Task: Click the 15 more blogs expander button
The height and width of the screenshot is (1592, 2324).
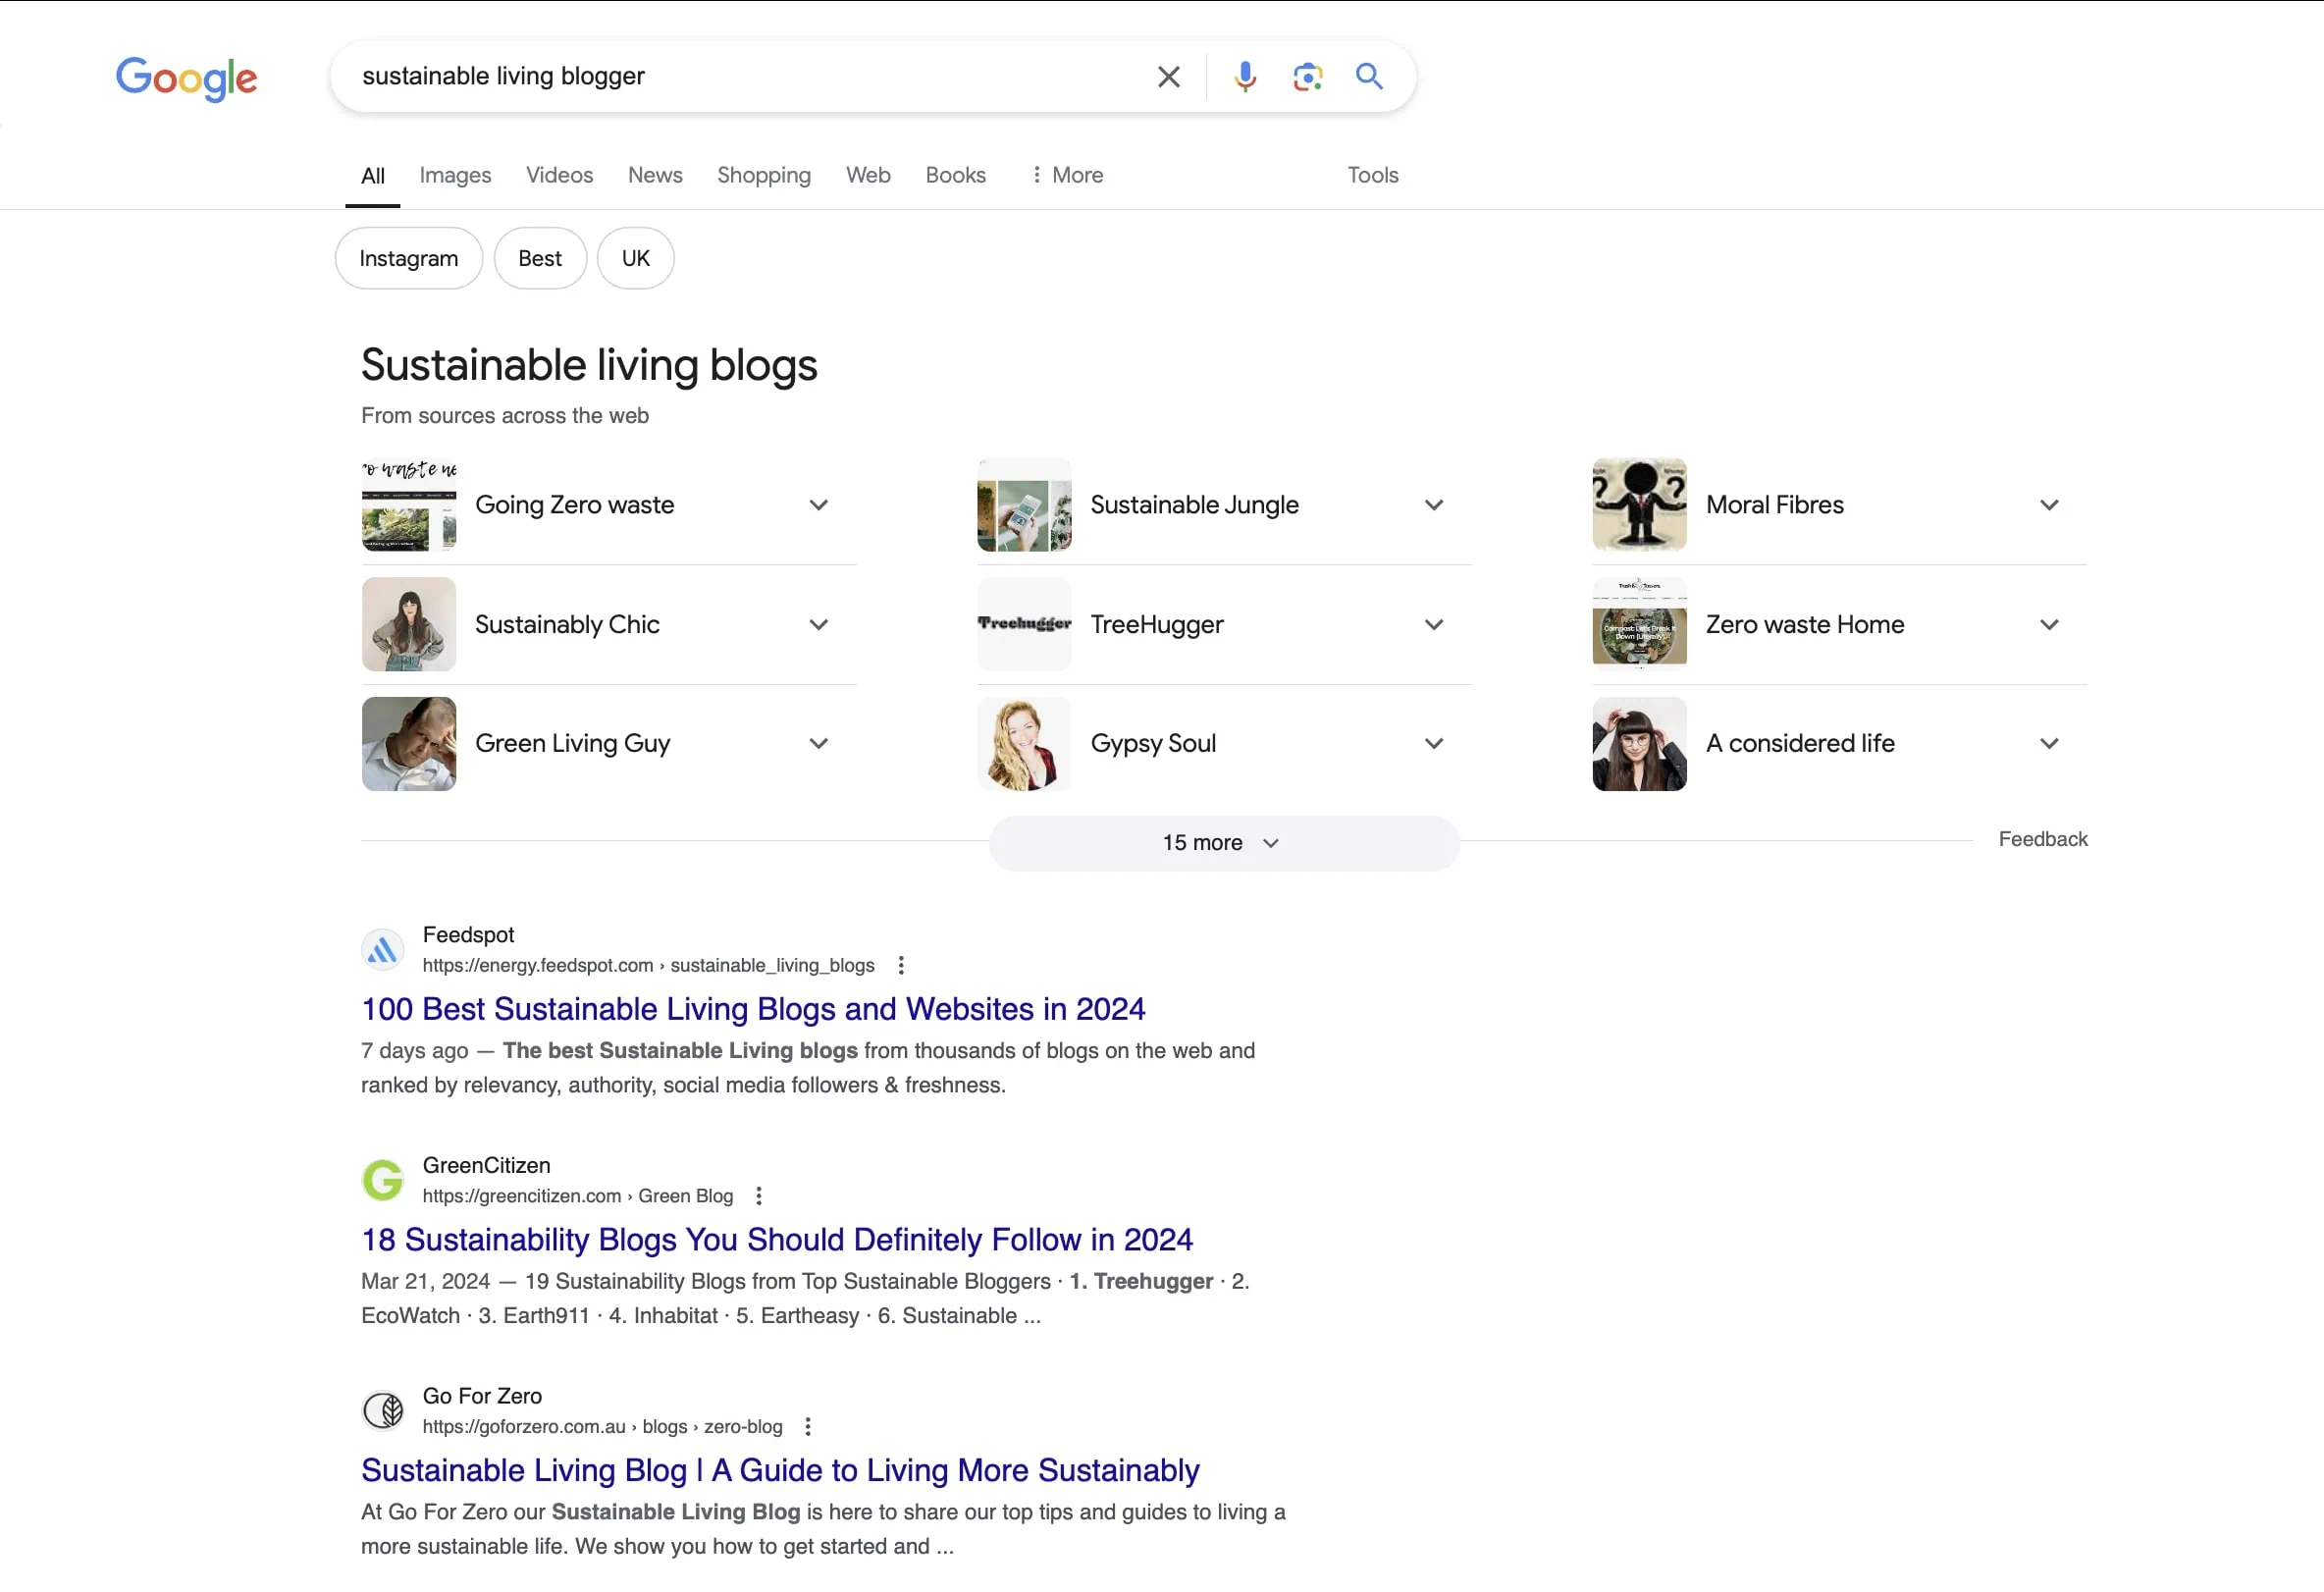Action: [x=1224, y=841]
